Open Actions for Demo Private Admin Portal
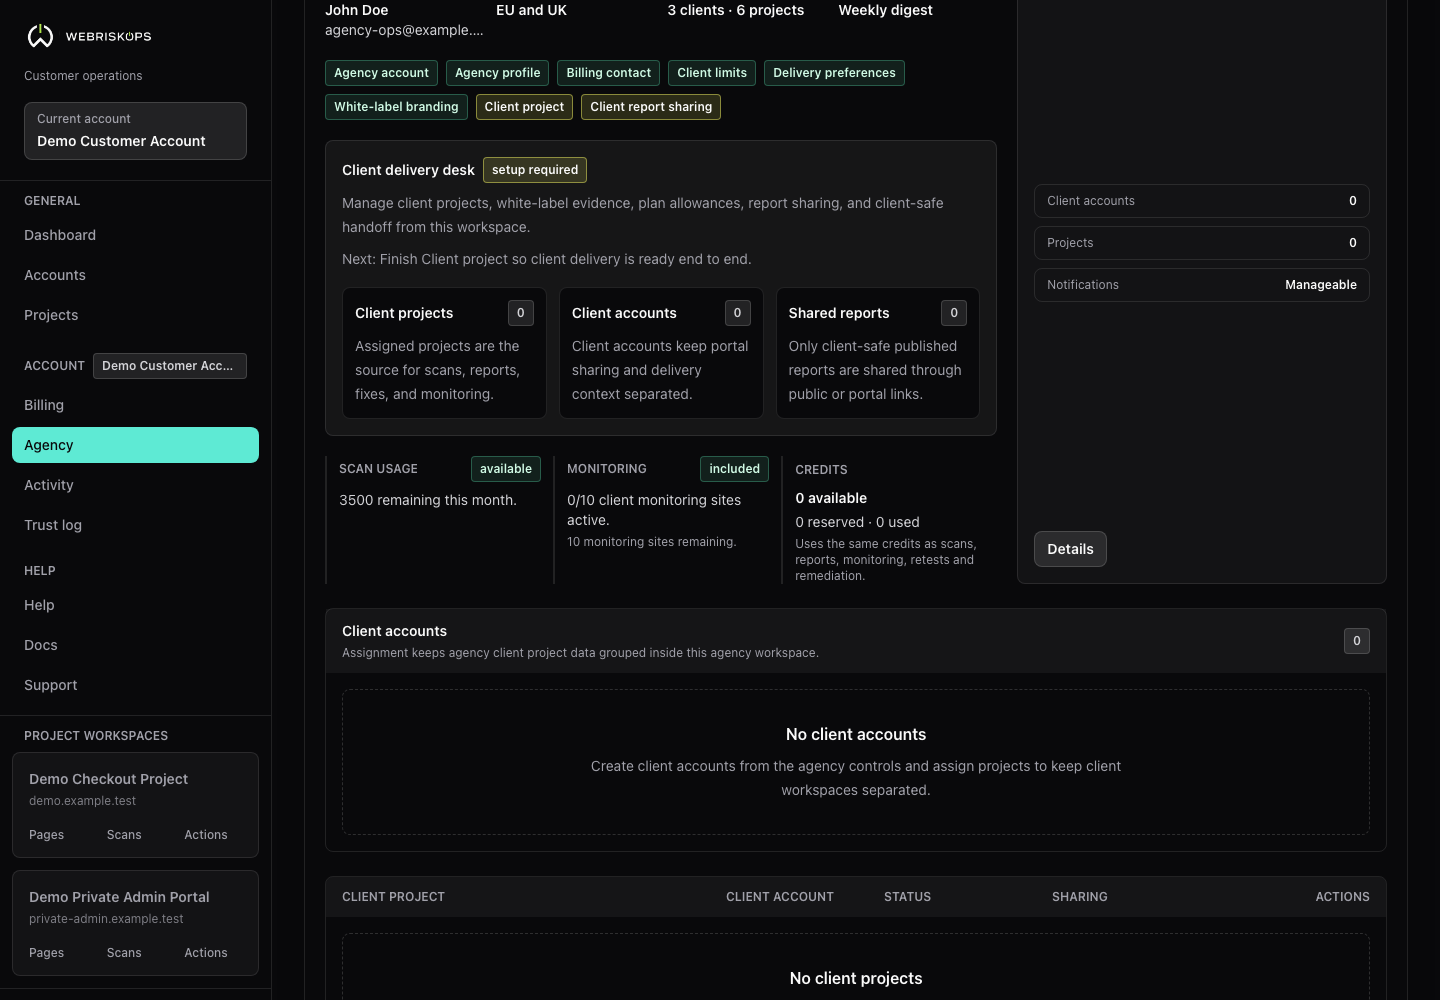1440x1000 pixels. (206, 953)
